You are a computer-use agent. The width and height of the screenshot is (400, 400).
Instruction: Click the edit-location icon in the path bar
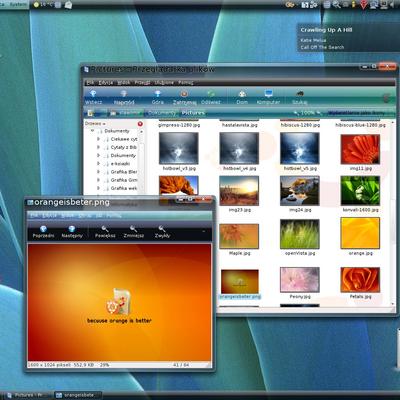tap(90, 113)
